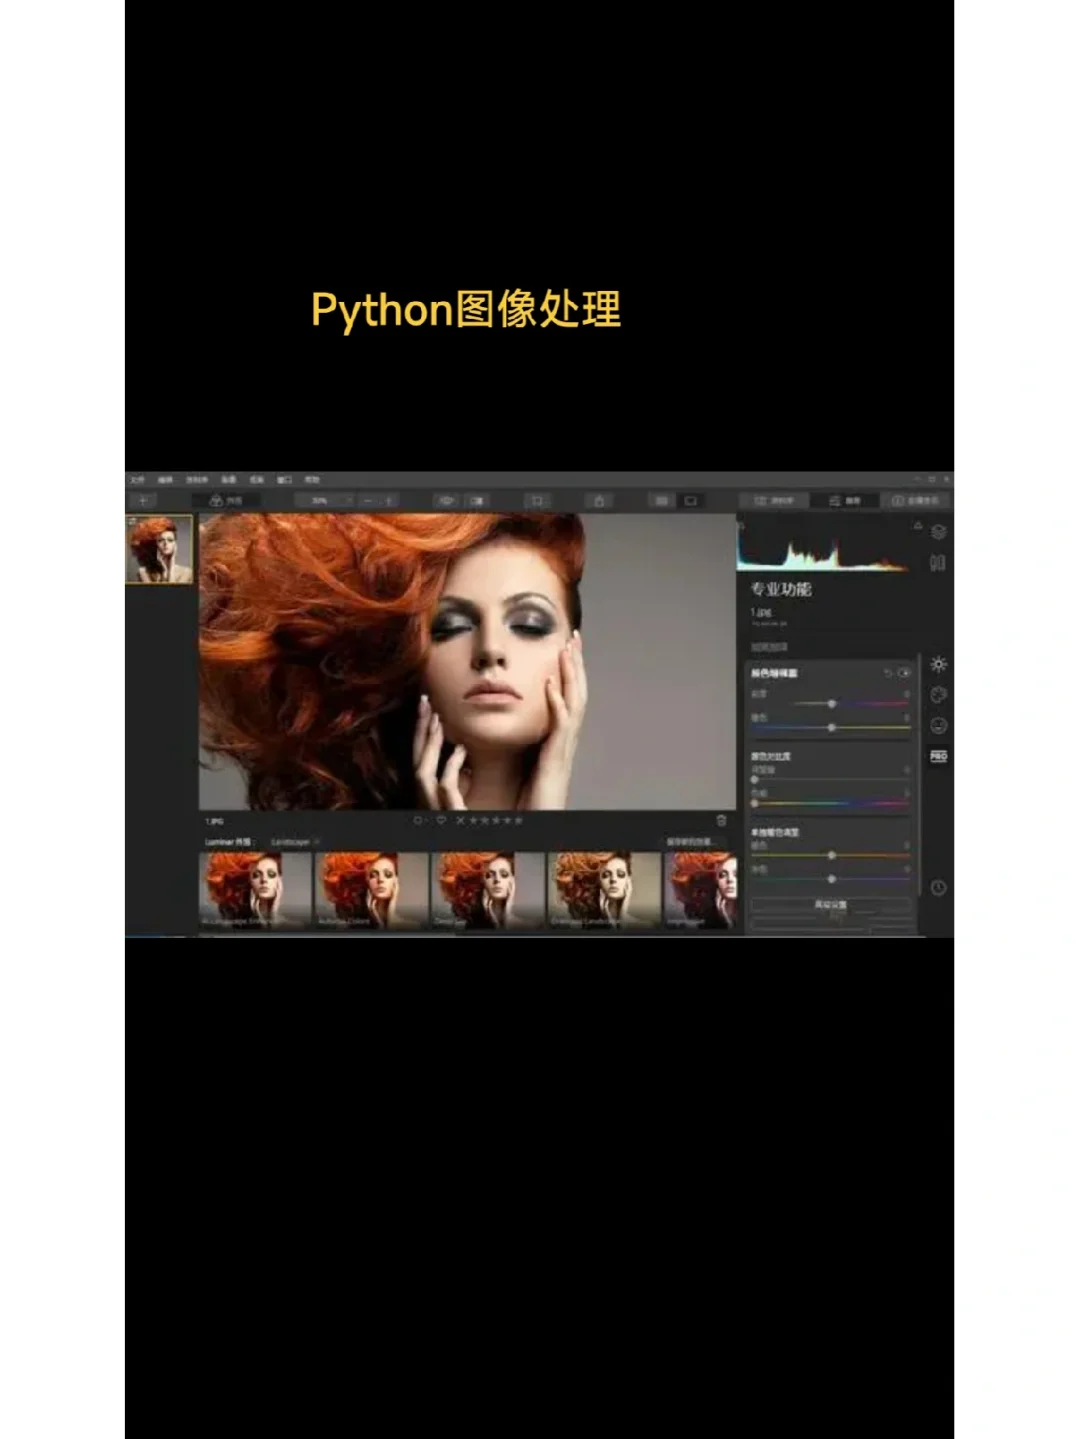The height and width of the screenshot is (1439, 1080).
Task: Apply the second look preset thumbnail
Action: point(370,889)
